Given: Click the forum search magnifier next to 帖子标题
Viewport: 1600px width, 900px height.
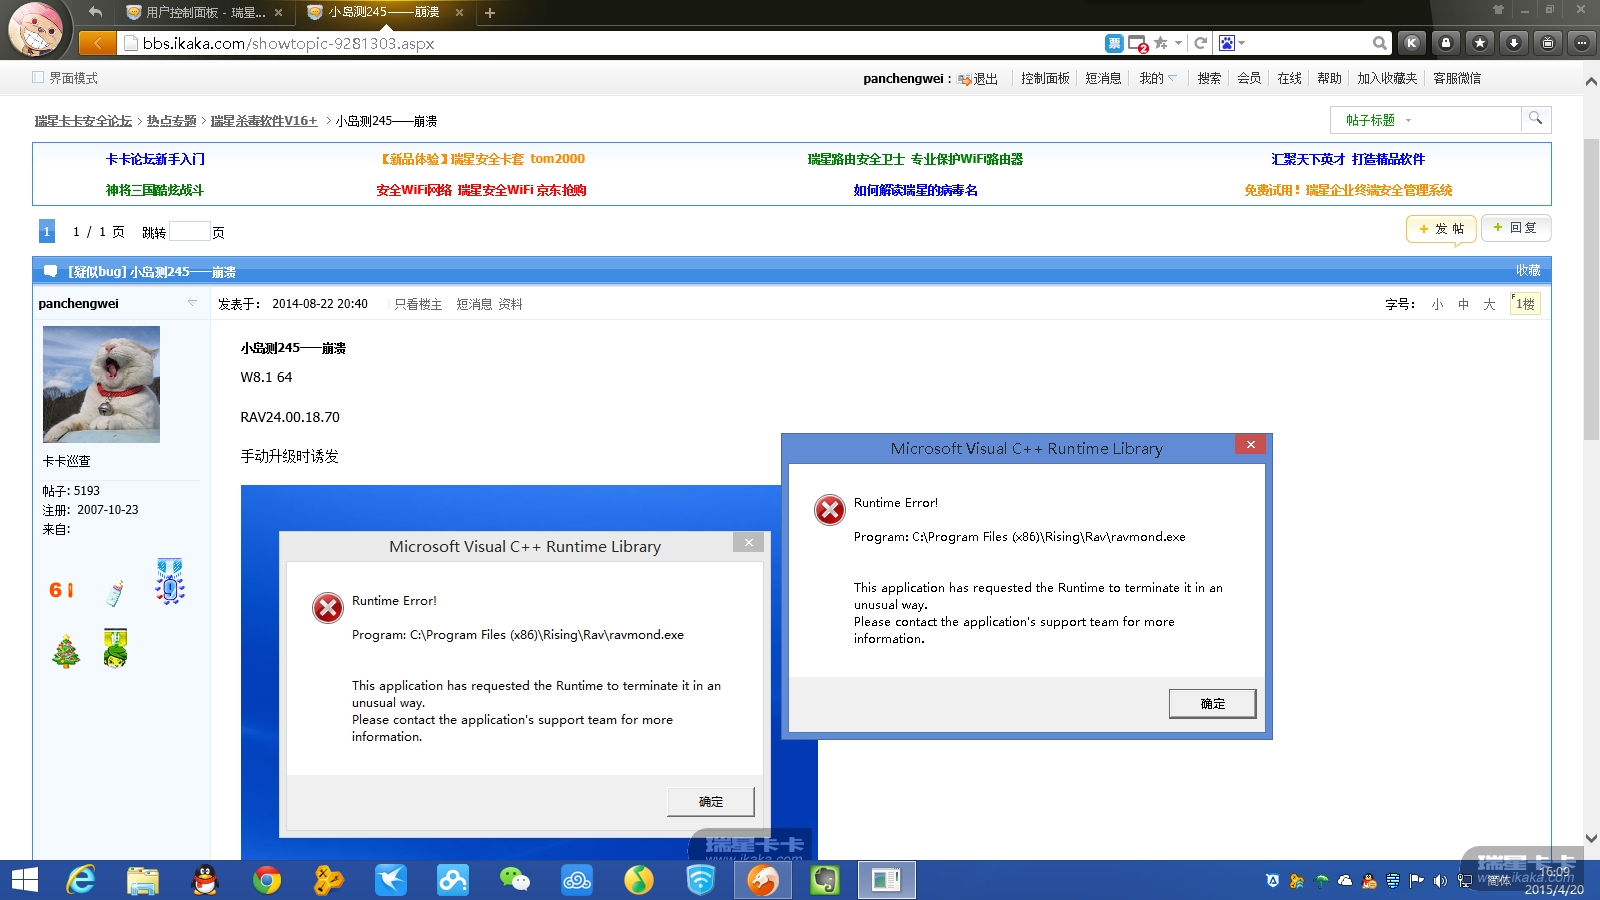Looking at the screenshot, I should click(1535, 119).
